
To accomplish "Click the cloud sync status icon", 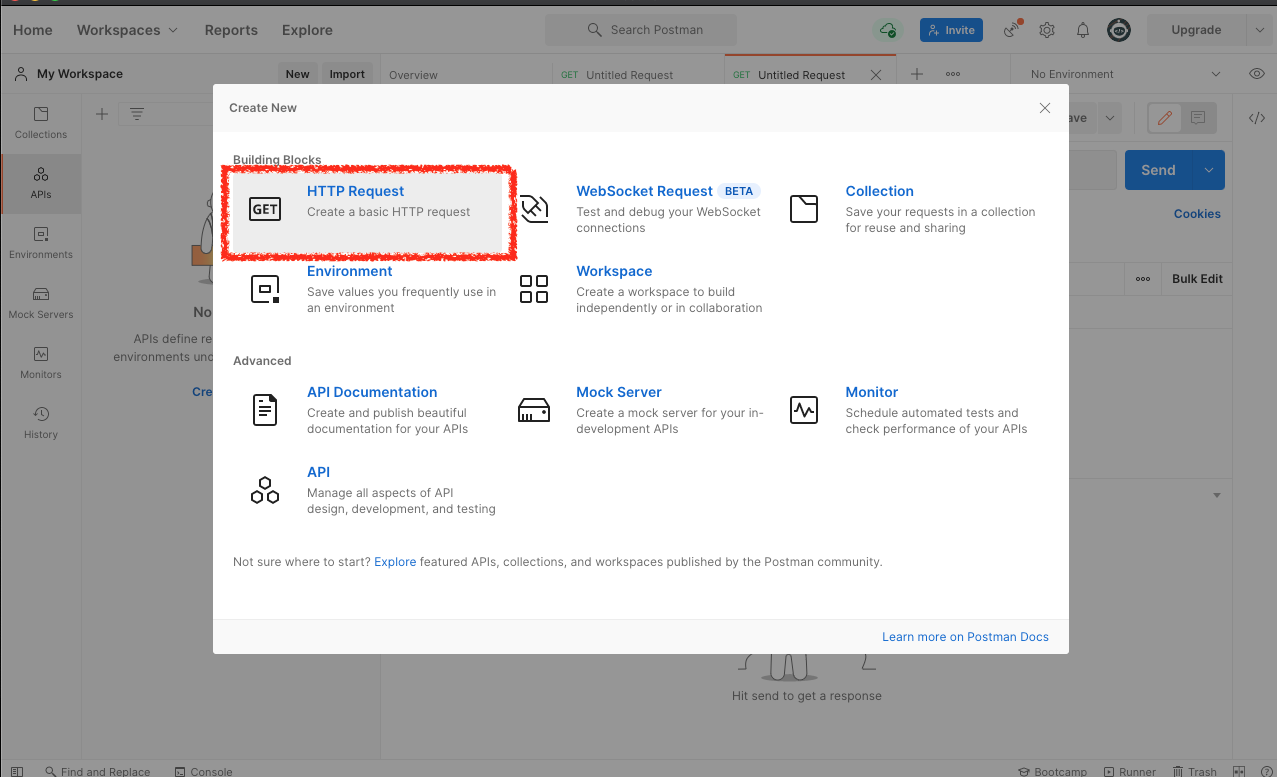I will pos(888,30).
